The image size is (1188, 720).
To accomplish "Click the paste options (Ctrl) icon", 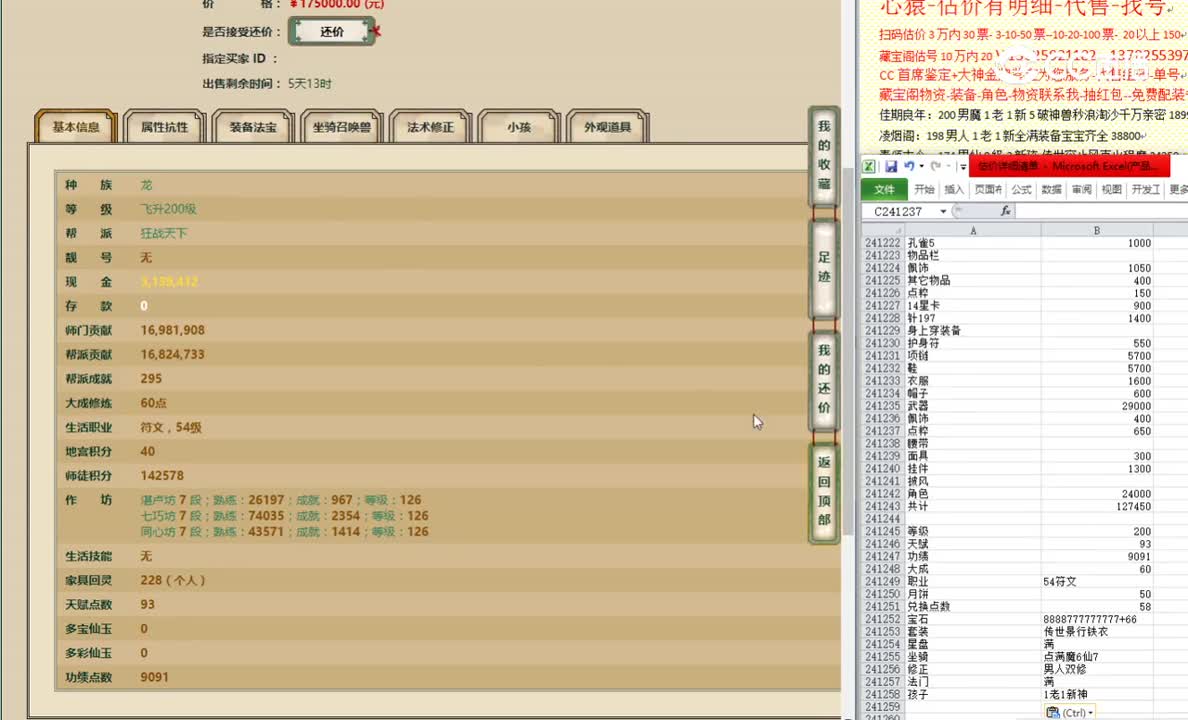I will point(1052,712).
